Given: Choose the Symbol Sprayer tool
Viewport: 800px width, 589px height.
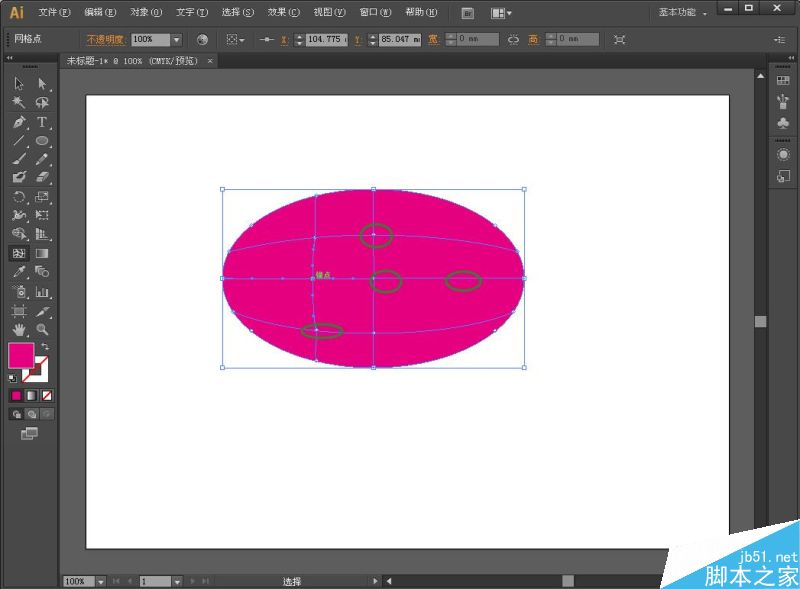Looking at the screenshot, I should pyautogui.click(x=19, y=291).
